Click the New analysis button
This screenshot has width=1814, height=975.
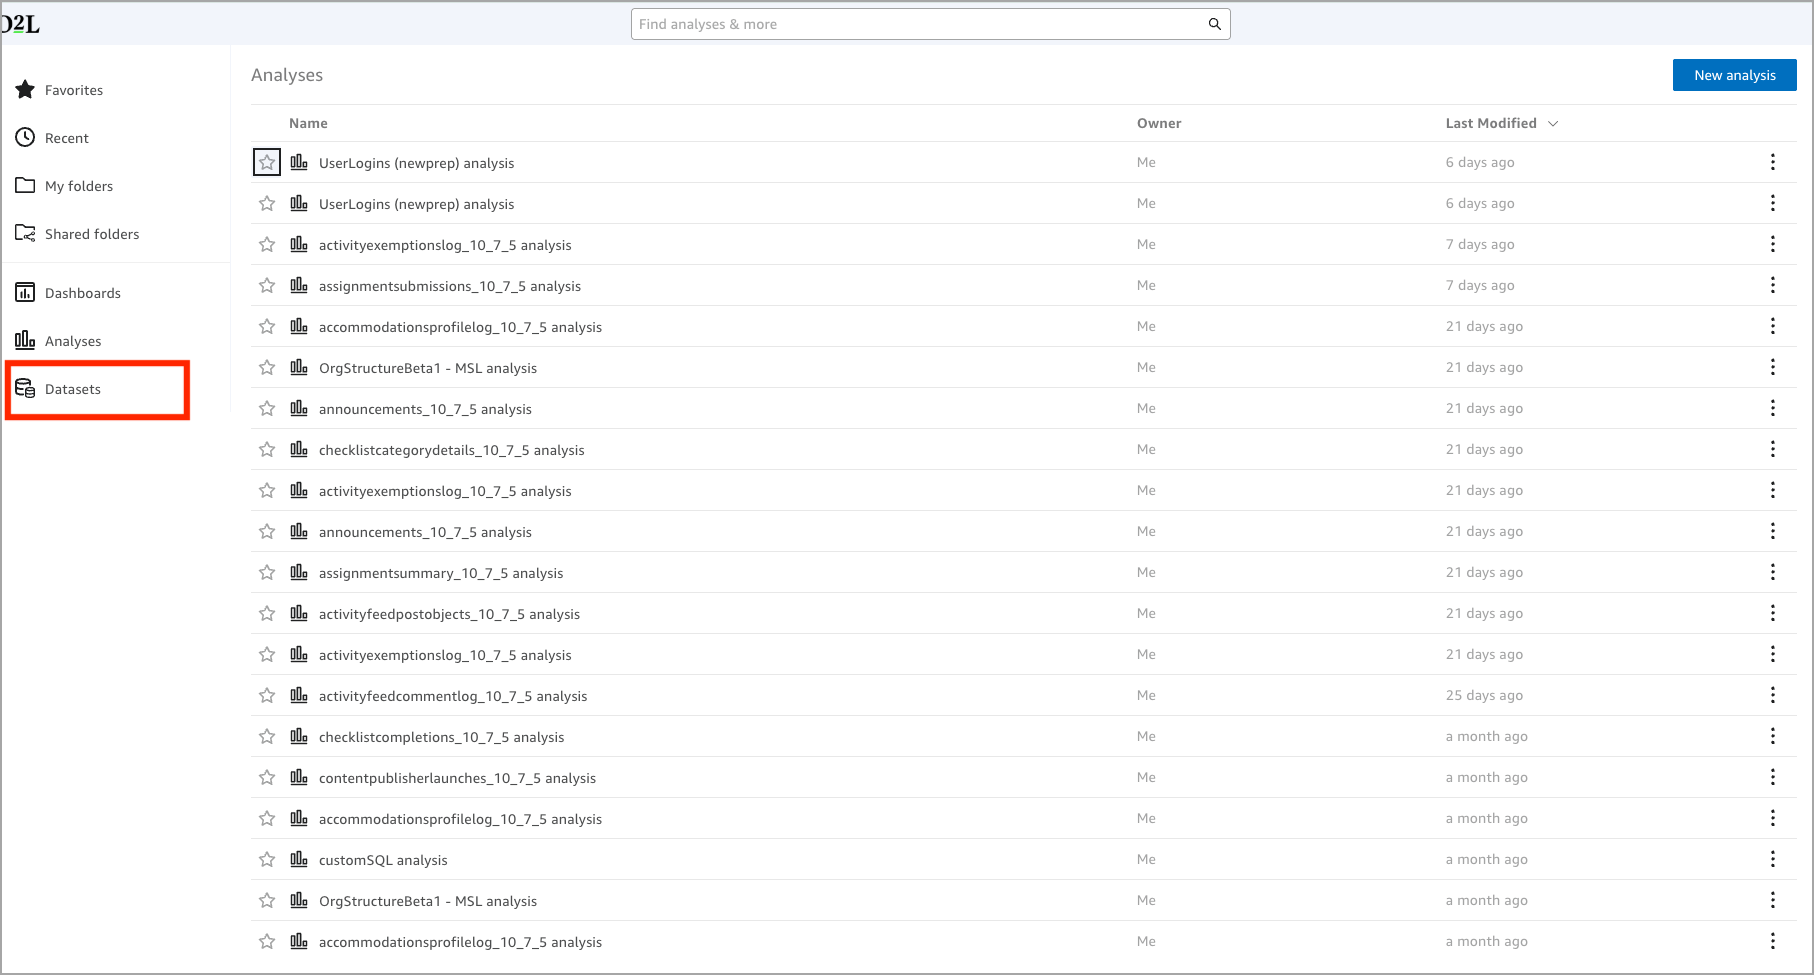pyautogui.click(x=1734, y=74)
